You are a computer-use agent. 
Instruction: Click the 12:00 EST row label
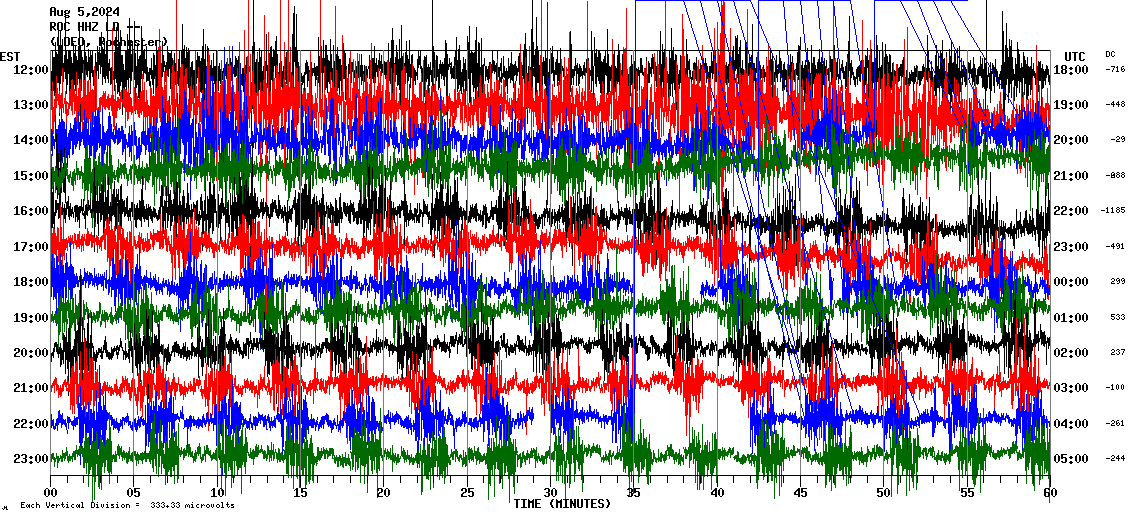pos(30,70)
